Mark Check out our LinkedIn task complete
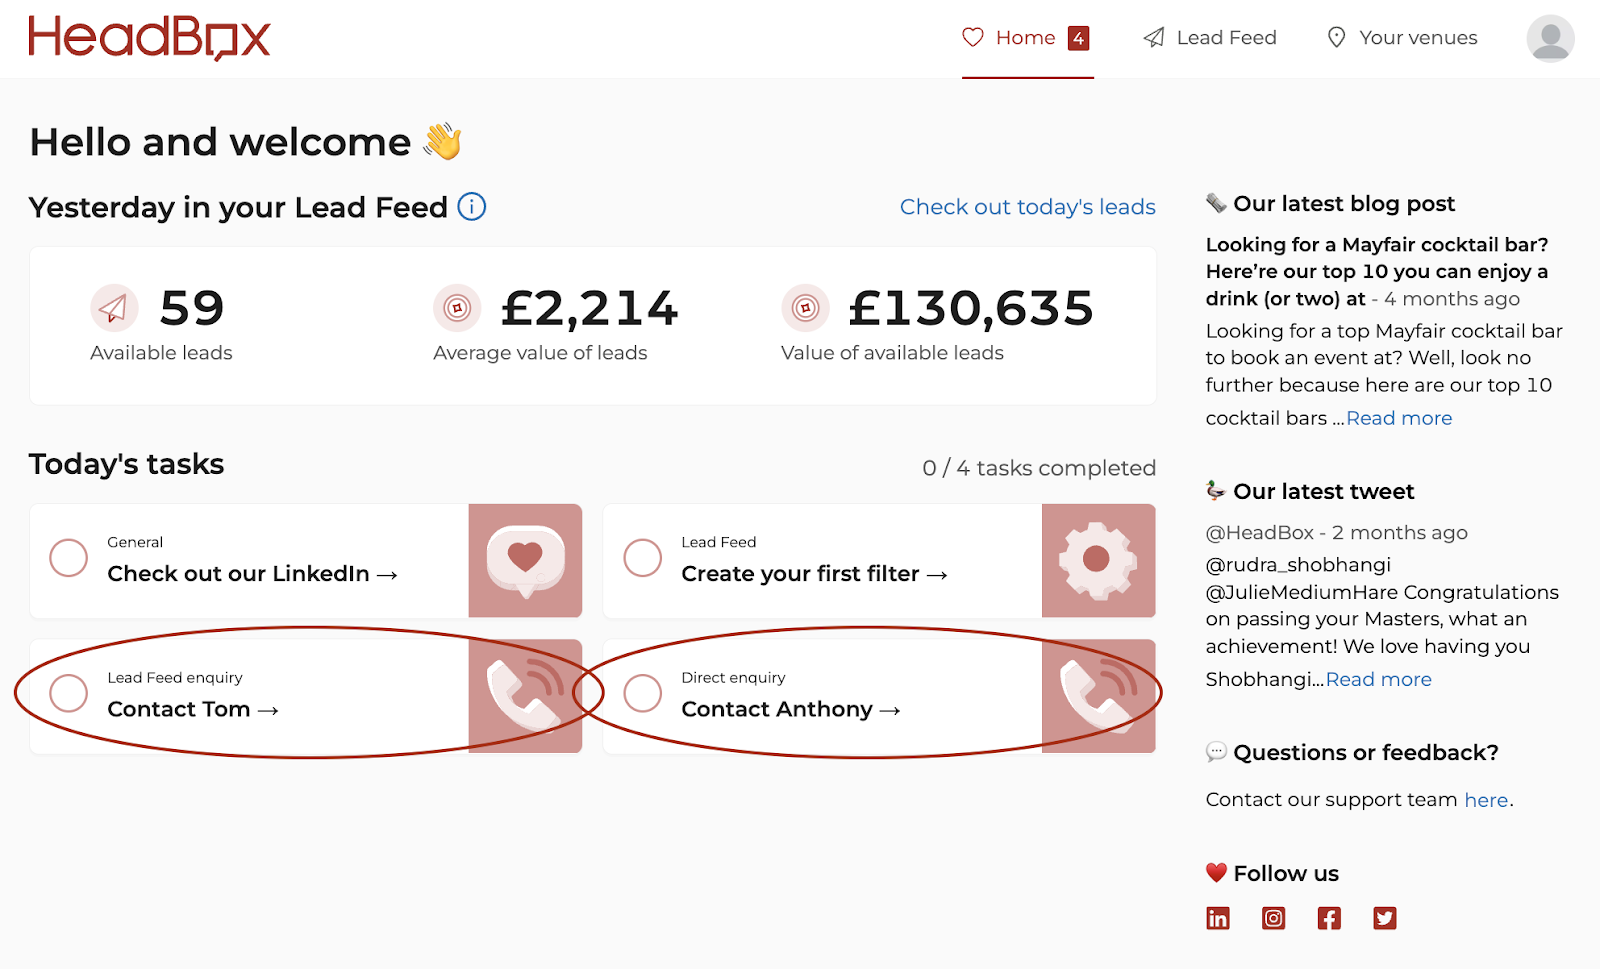This screenshot has height=969, width=1600. 69,558
